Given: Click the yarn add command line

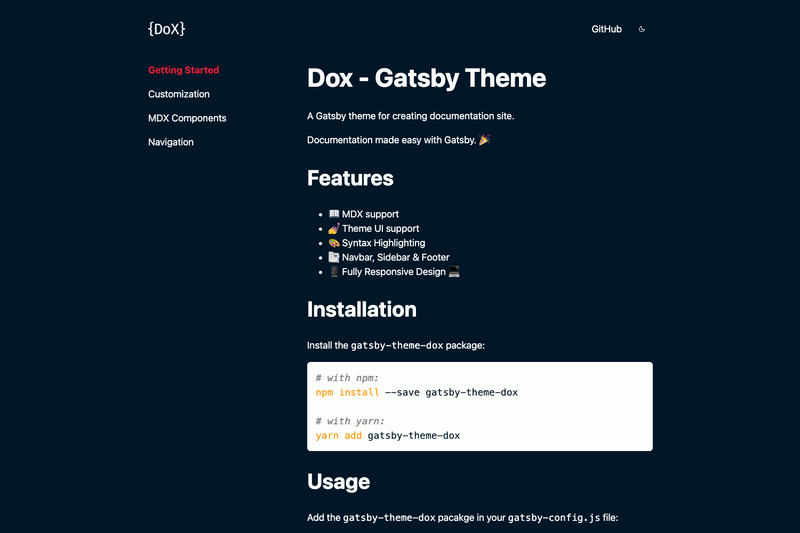Looking at the screenshot, I should click(x=388, y=436).
